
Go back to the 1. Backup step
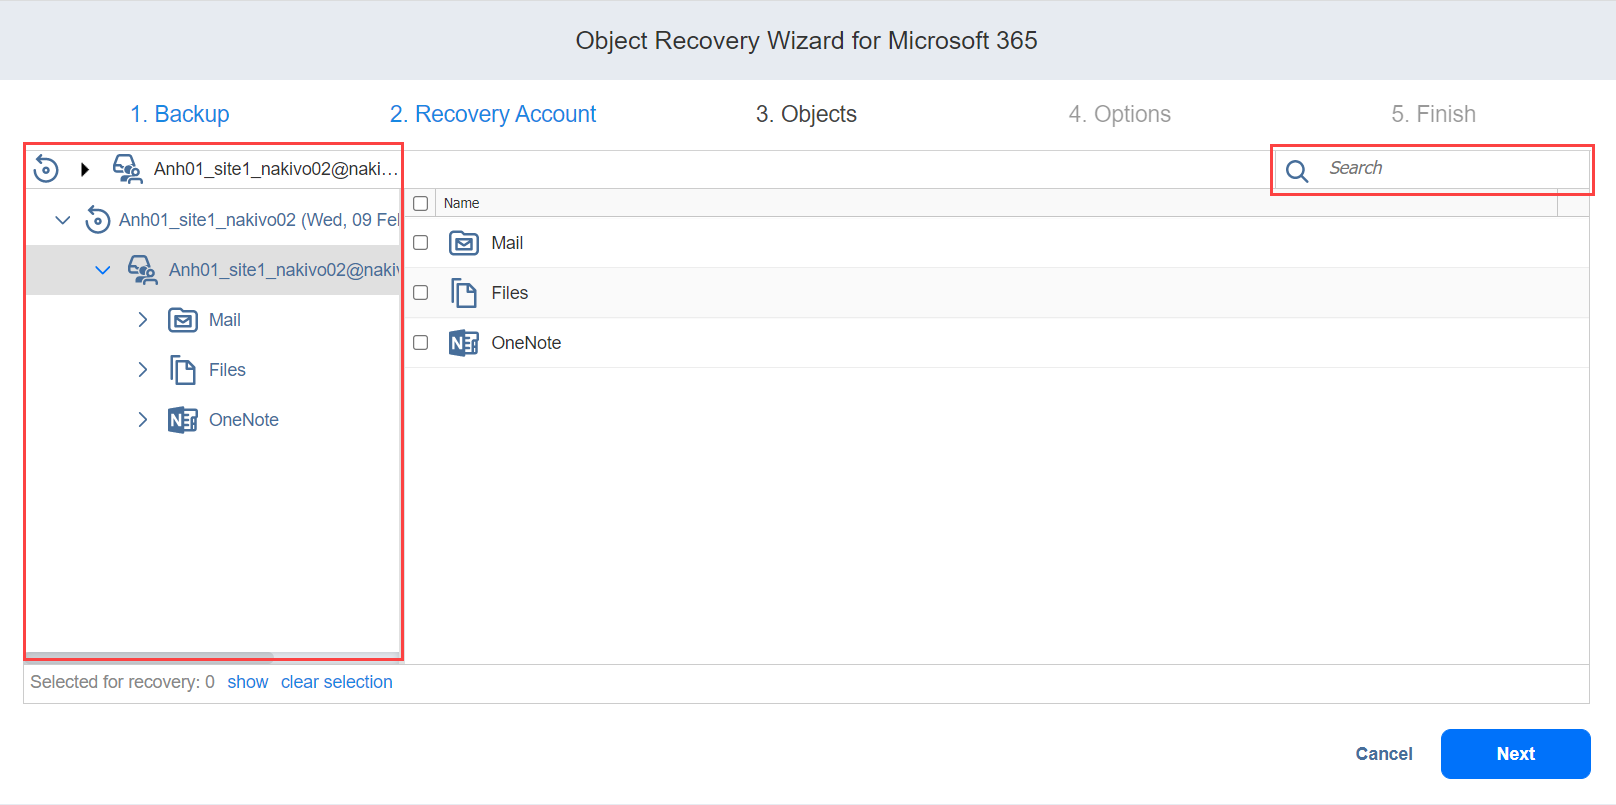click(x=180, y=114)
